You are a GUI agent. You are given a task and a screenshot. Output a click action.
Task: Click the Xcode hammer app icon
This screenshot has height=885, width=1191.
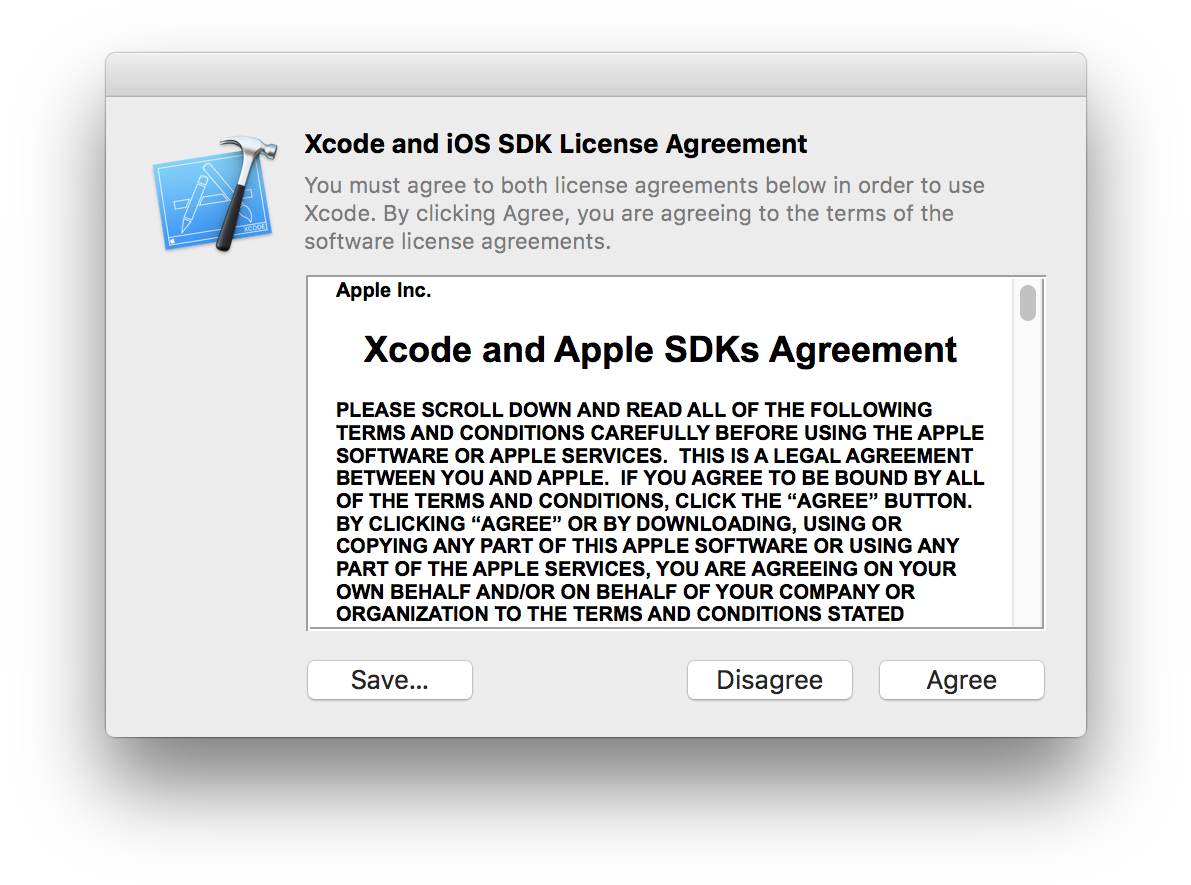tap(216, 194)
